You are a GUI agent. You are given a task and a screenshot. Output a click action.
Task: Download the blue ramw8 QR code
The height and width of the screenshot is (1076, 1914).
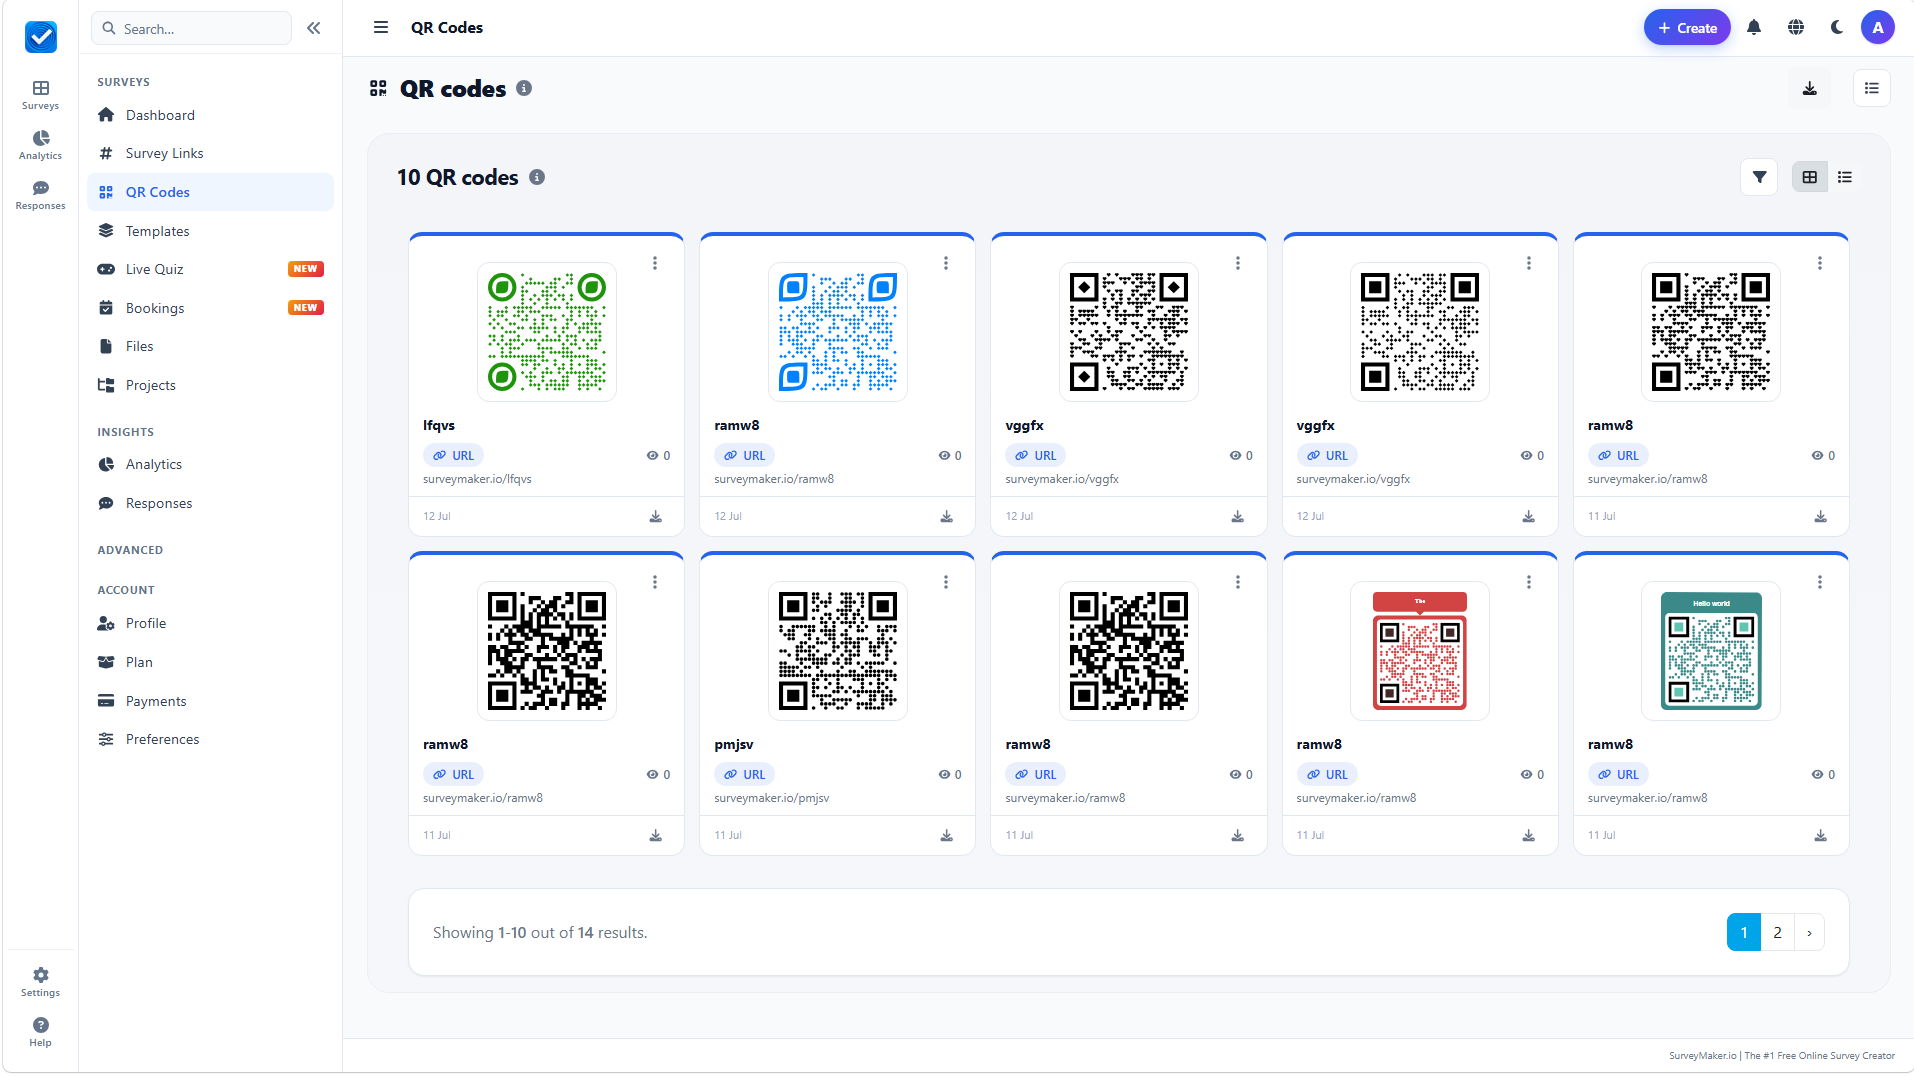[946, 516]
